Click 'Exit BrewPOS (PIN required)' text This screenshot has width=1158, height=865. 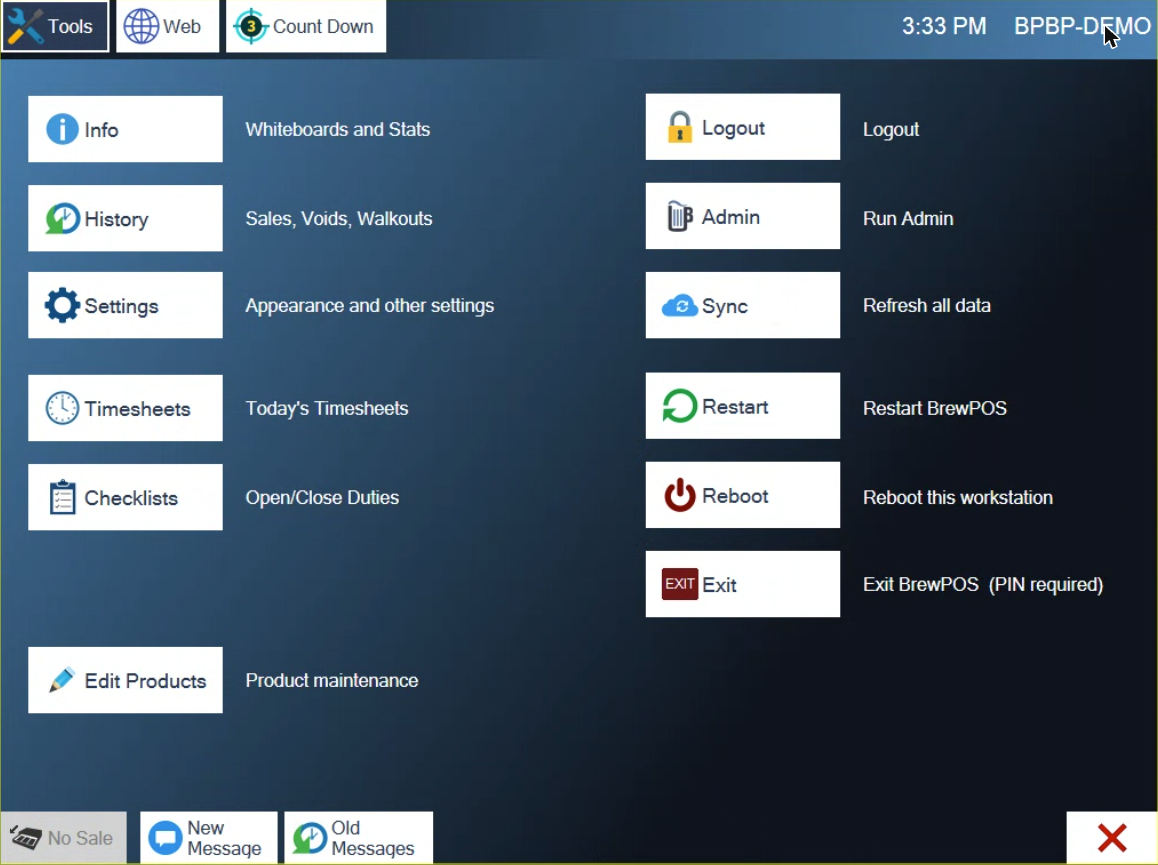pos(982,585)
